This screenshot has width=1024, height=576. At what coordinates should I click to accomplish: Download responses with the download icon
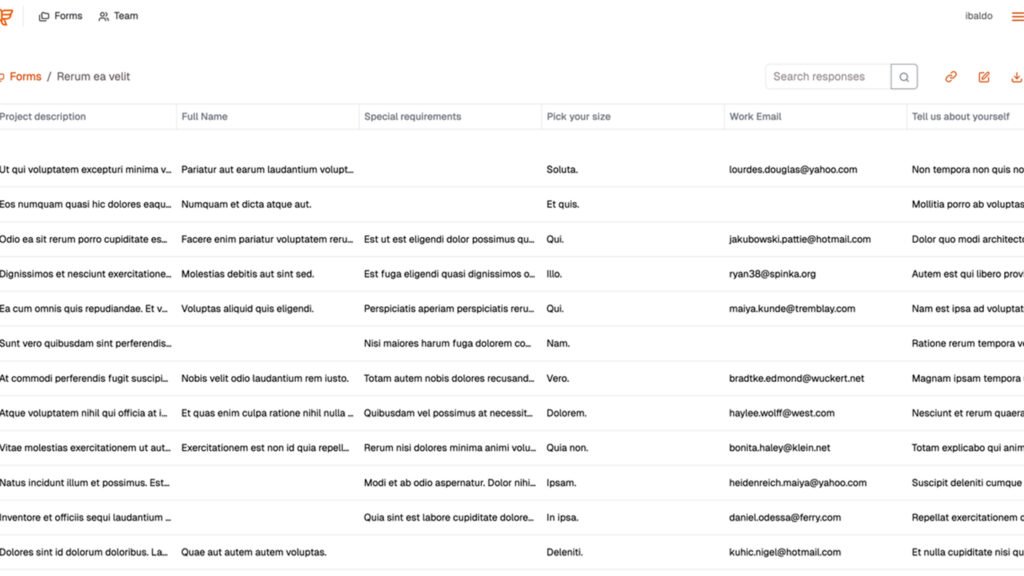(x=1016, y=77)
